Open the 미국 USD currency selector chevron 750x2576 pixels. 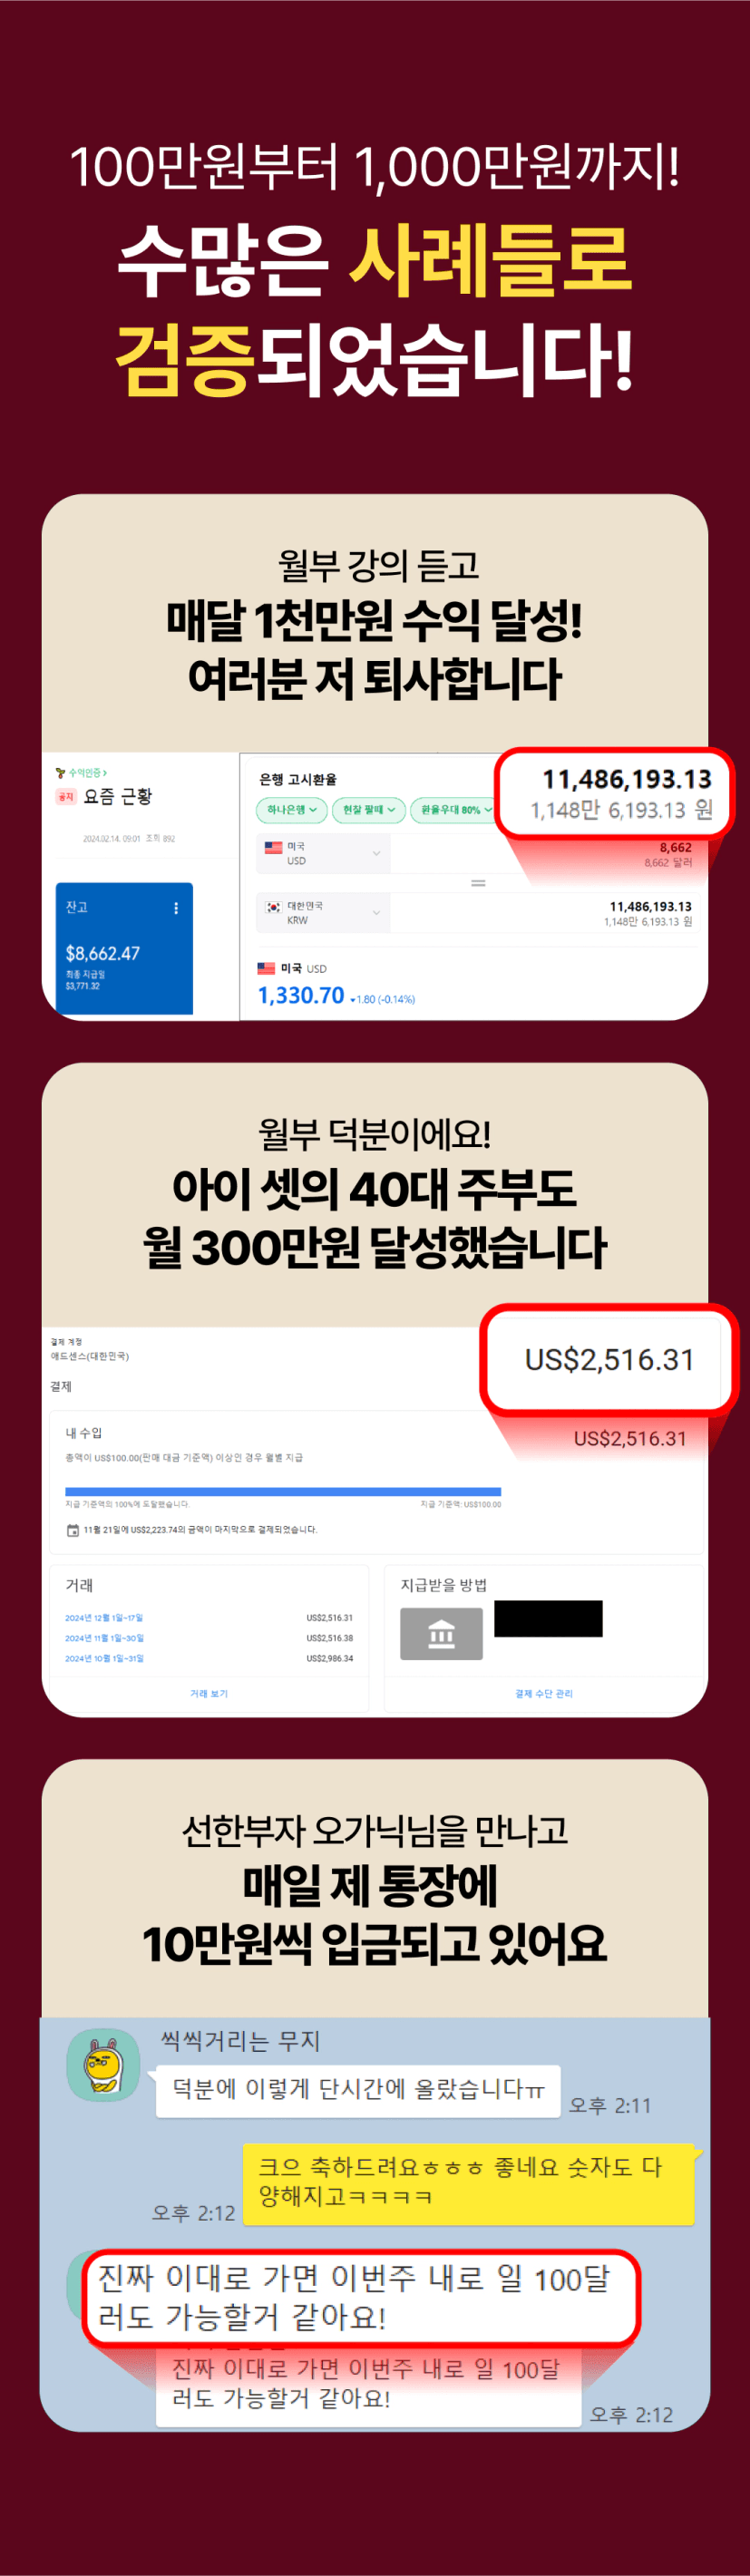(376, 853)
